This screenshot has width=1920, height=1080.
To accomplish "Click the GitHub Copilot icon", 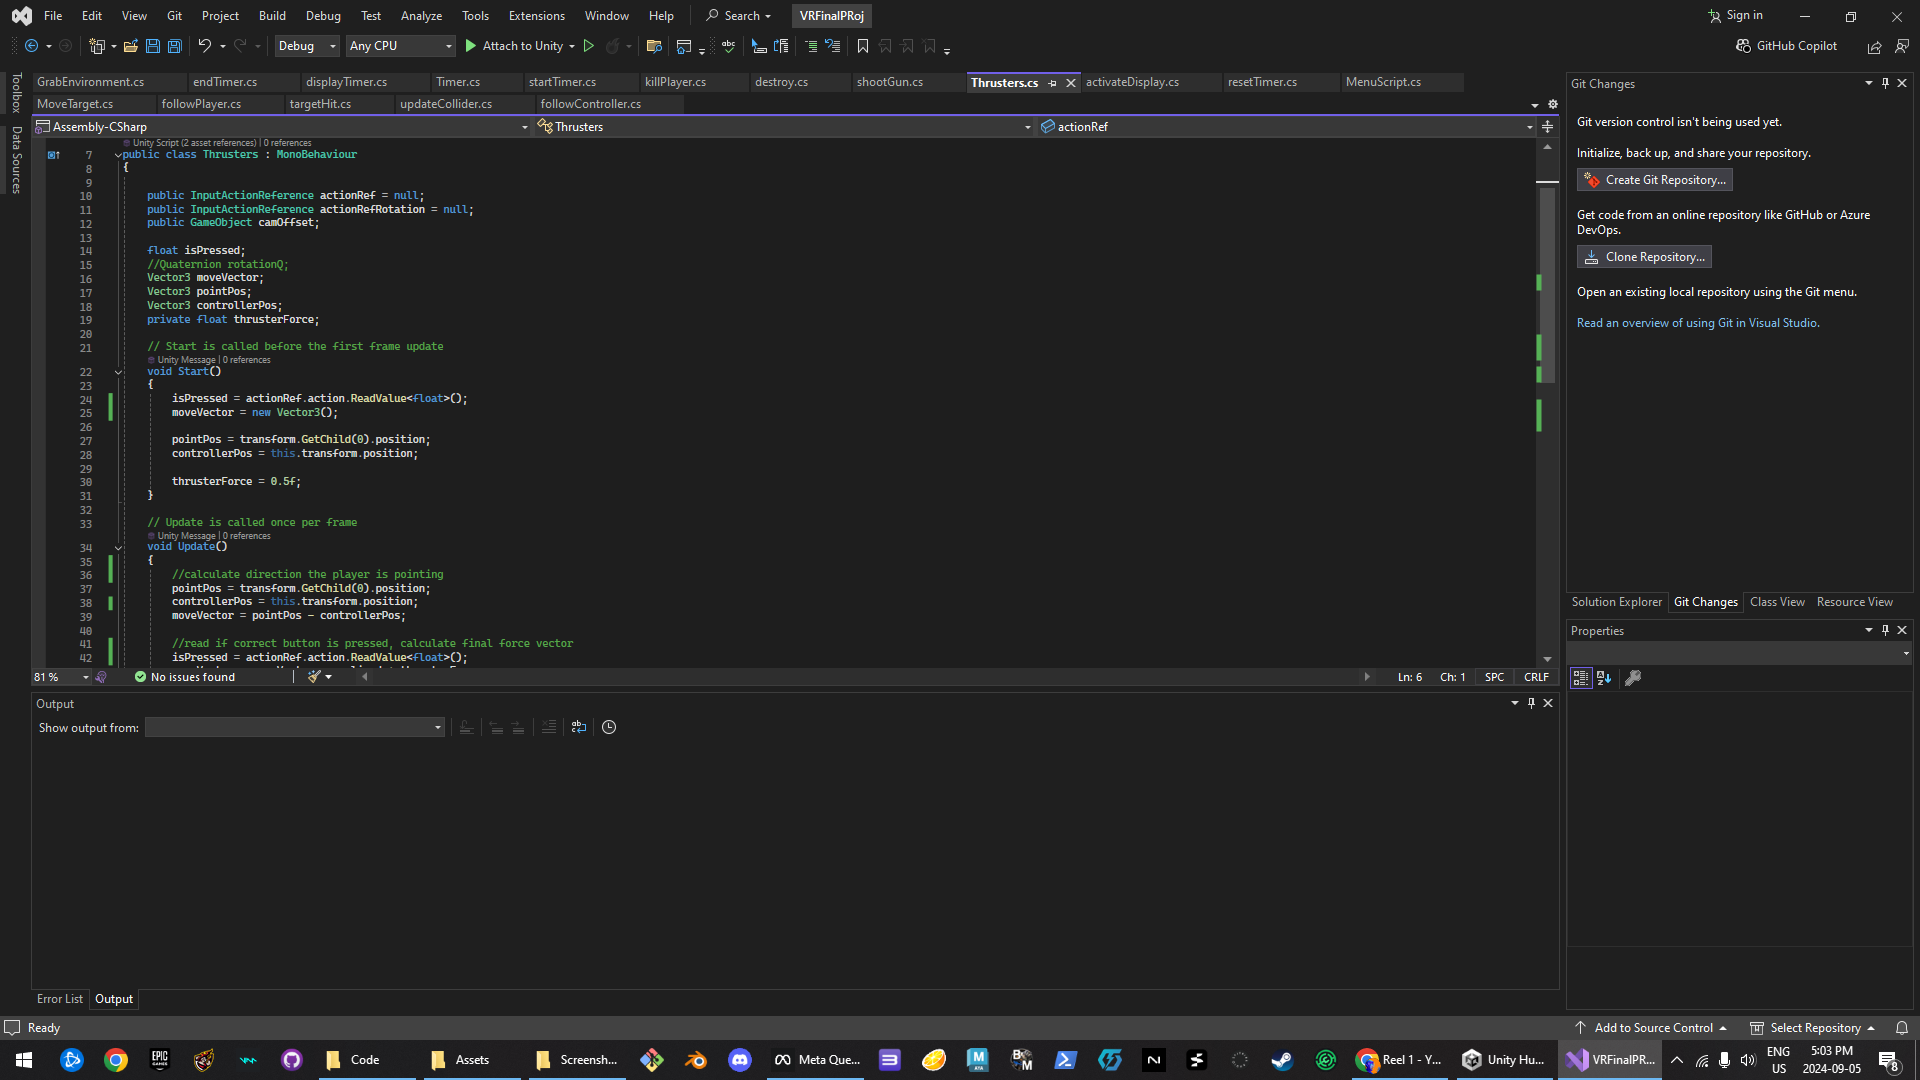I will pos(1743,46).
